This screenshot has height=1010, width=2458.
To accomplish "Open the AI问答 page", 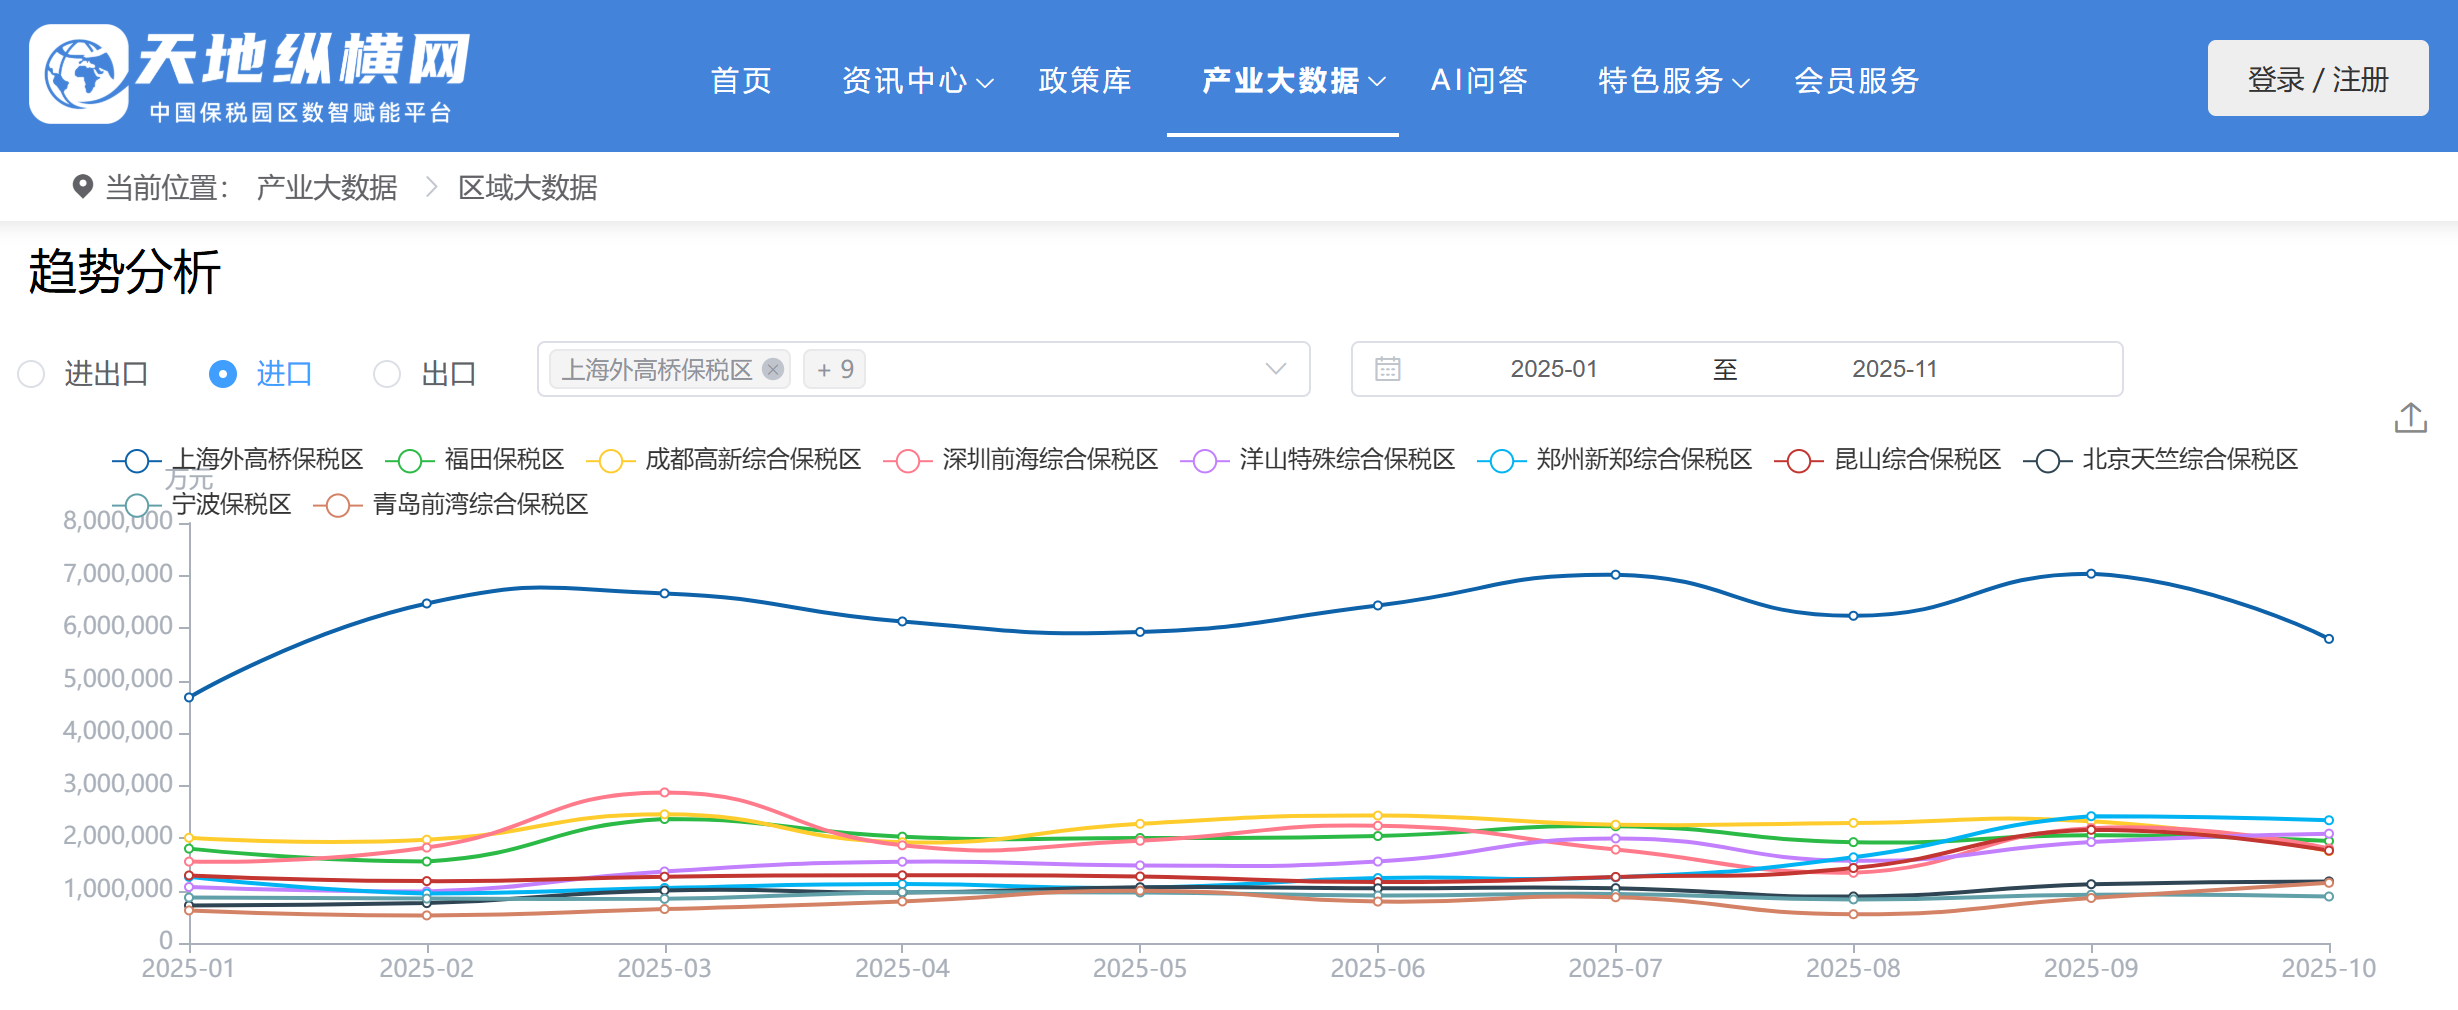I will click(x=1479, y=80).
